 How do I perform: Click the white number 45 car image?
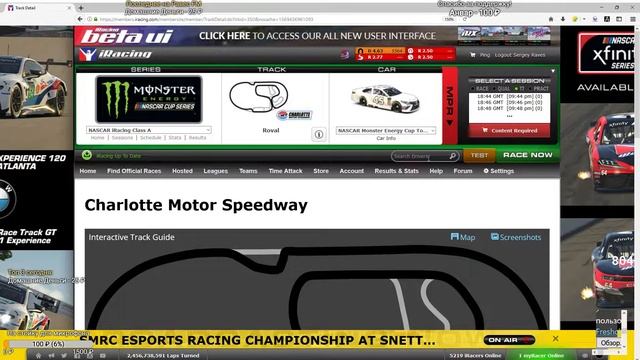[385, 98]
